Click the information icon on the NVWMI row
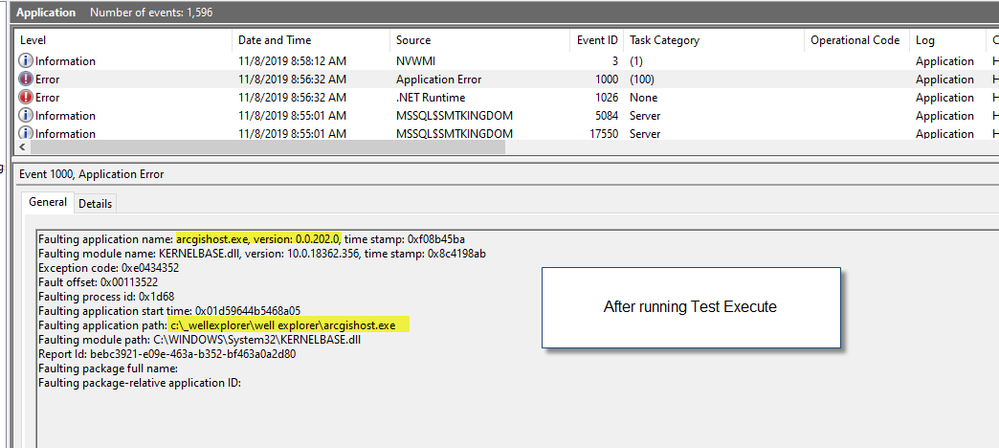 (26, 61)
